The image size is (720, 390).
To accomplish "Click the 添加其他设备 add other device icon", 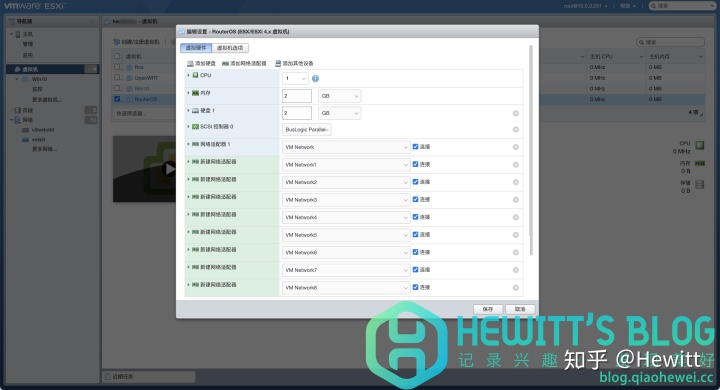I will (278, 63).
